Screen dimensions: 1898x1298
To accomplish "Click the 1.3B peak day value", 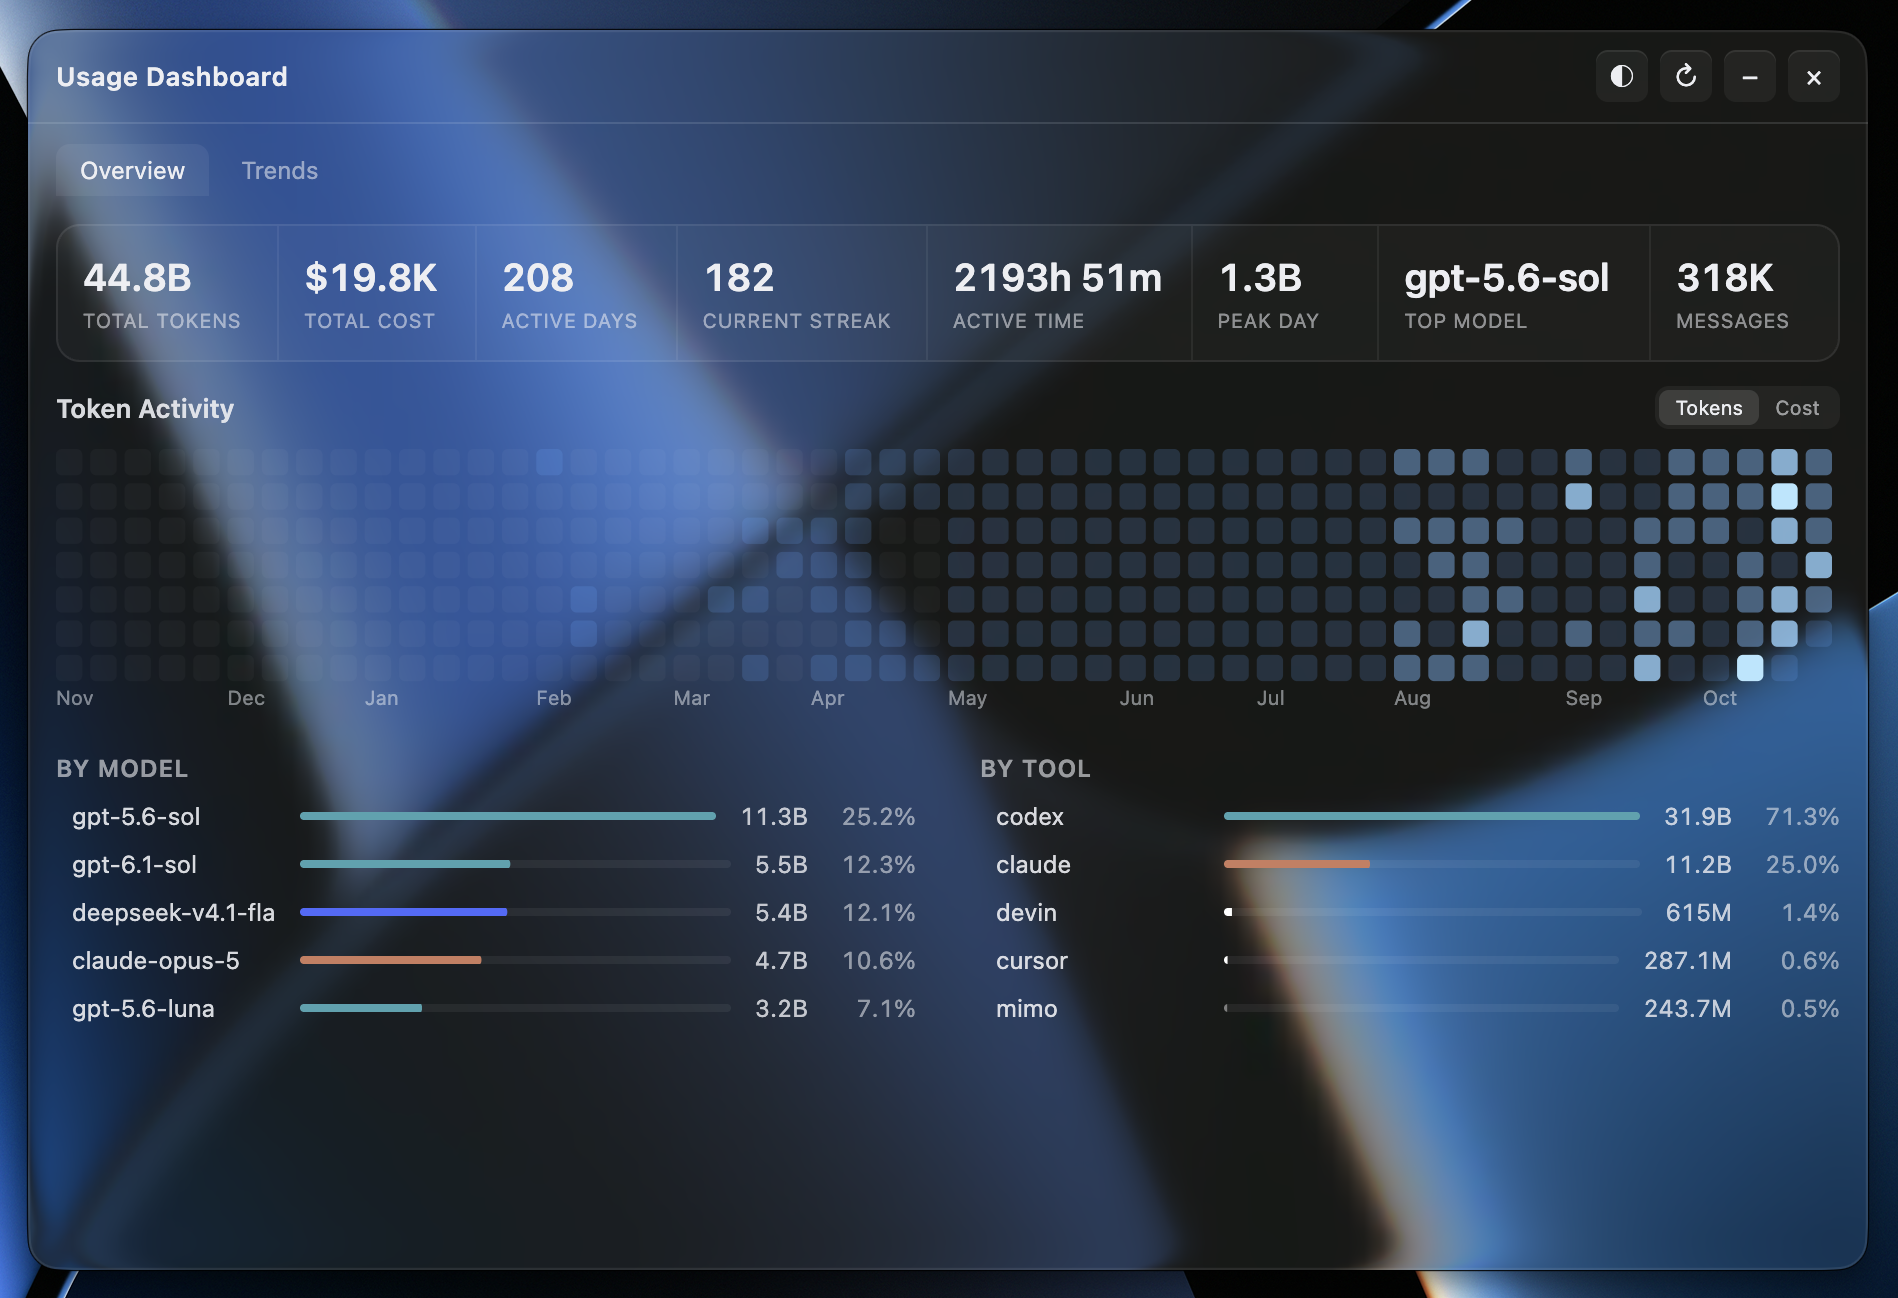I will pyautogui.click(x=1260, y=278).
